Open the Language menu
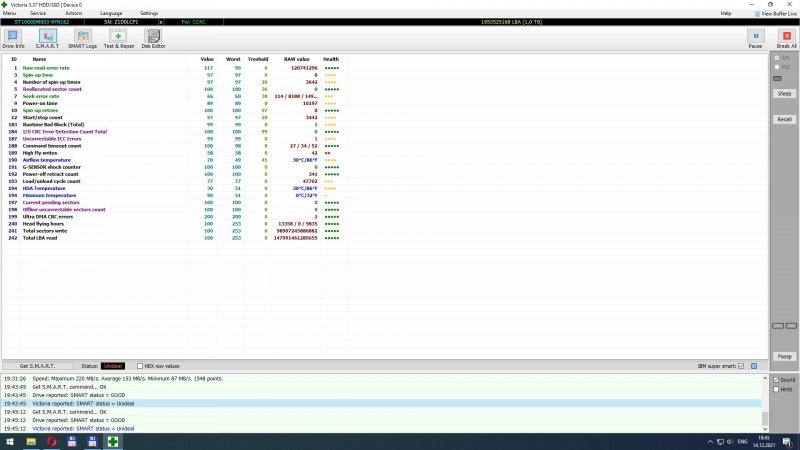Screen dimensions: 800x450 coord(112,13)
